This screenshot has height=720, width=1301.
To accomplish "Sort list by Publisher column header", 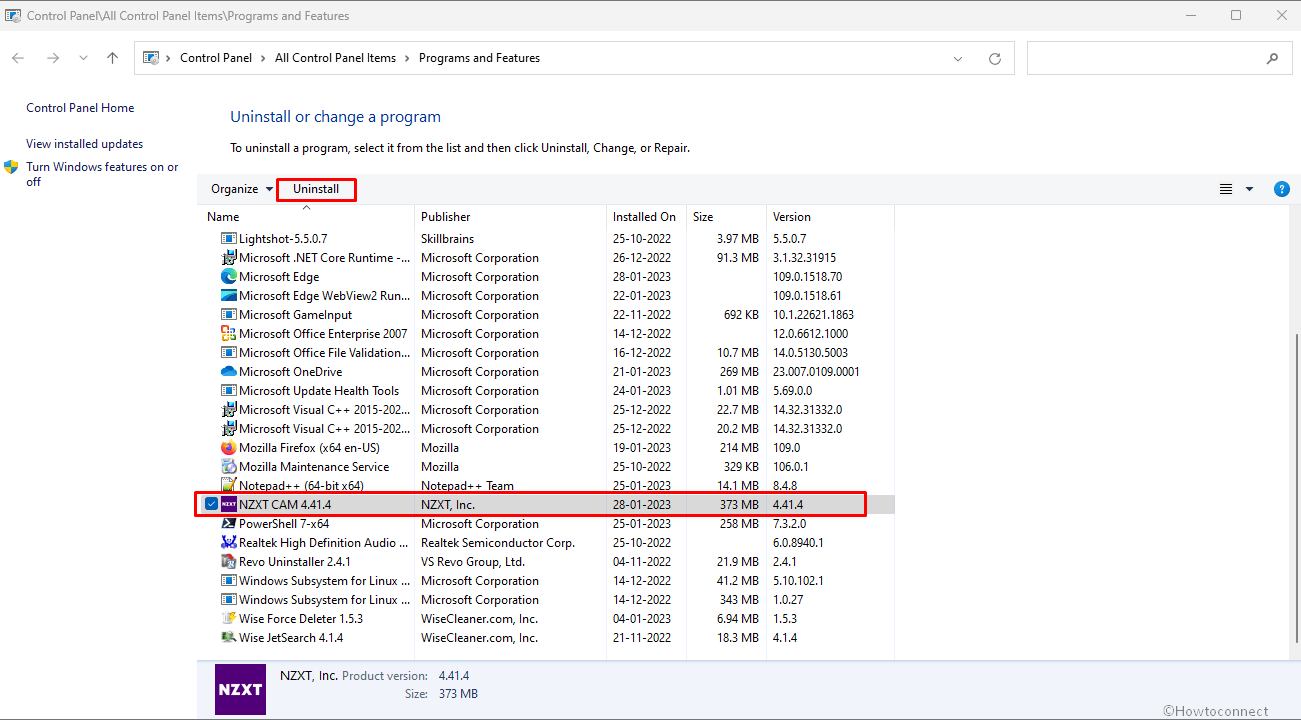I will [446, 217].
